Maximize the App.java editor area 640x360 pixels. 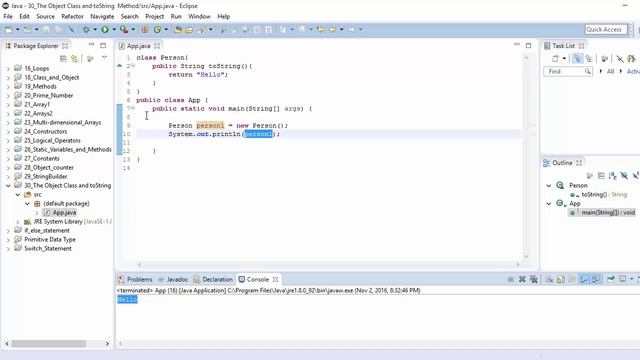[529, 45]
